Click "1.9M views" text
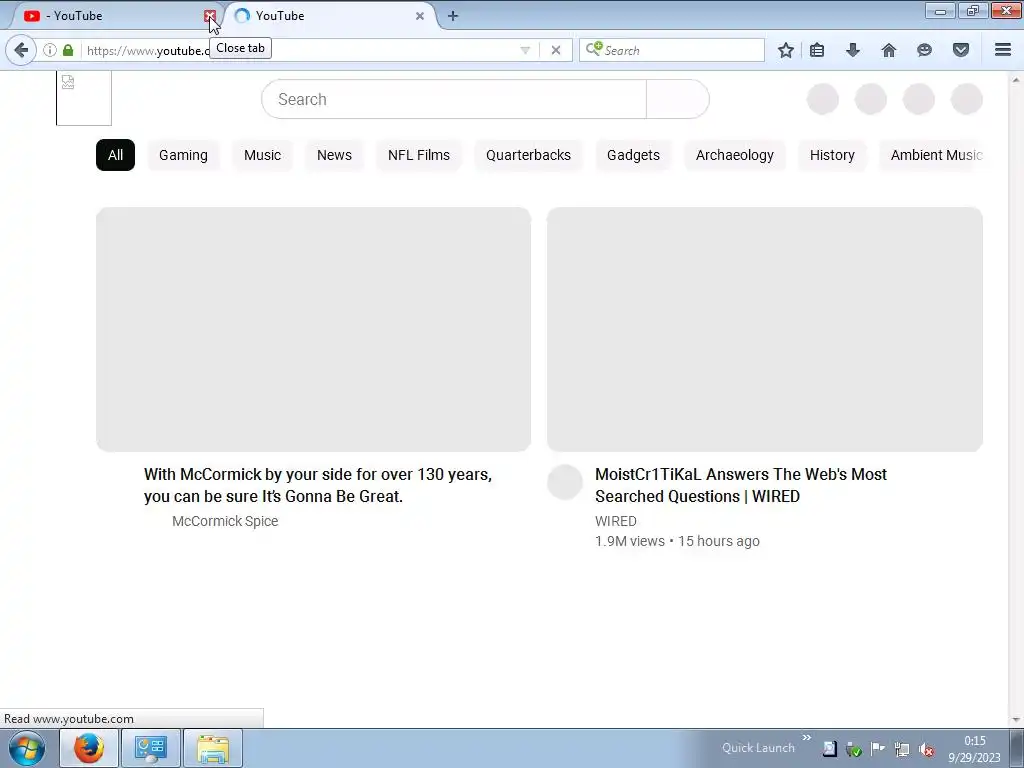The width and height of the screenshot is (1024, 768). pos(630,541)
